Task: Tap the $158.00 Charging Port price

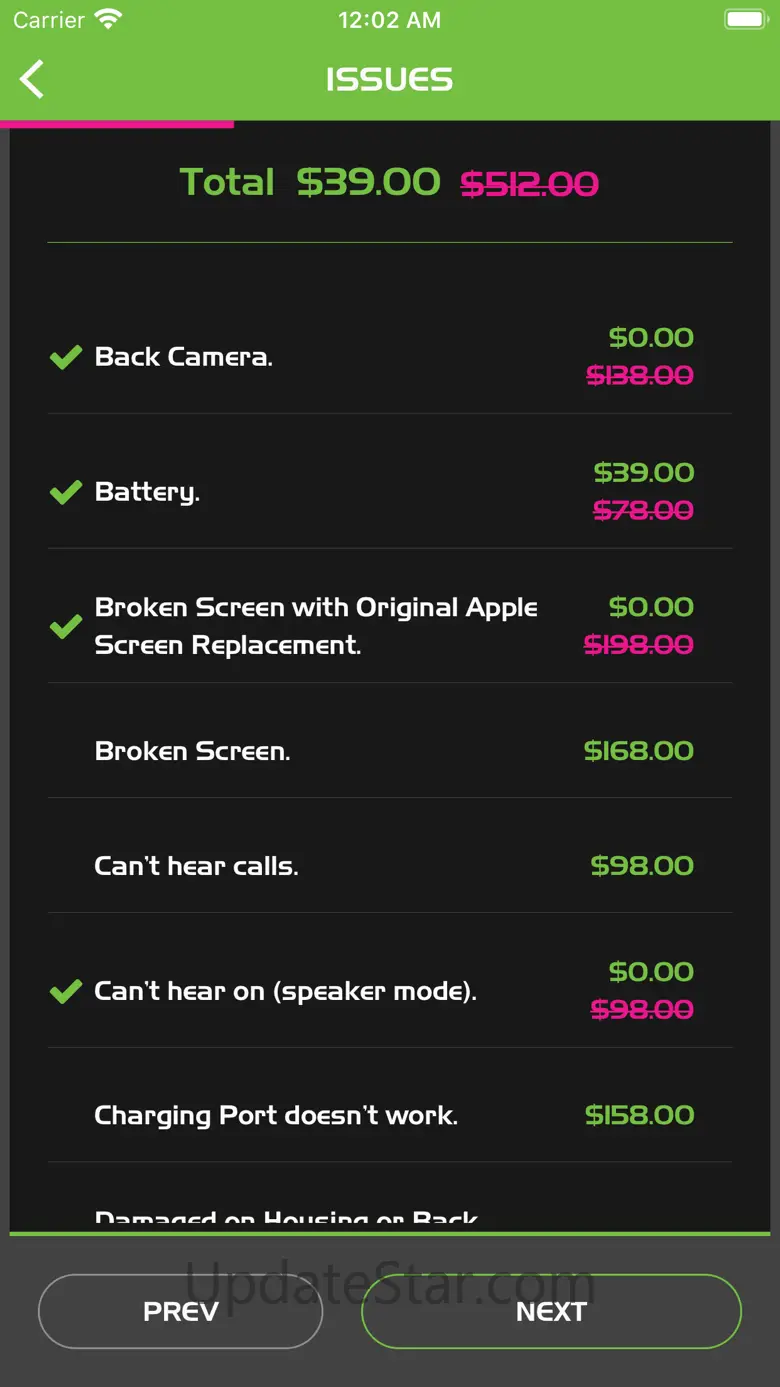Action: coord(639,1116)
